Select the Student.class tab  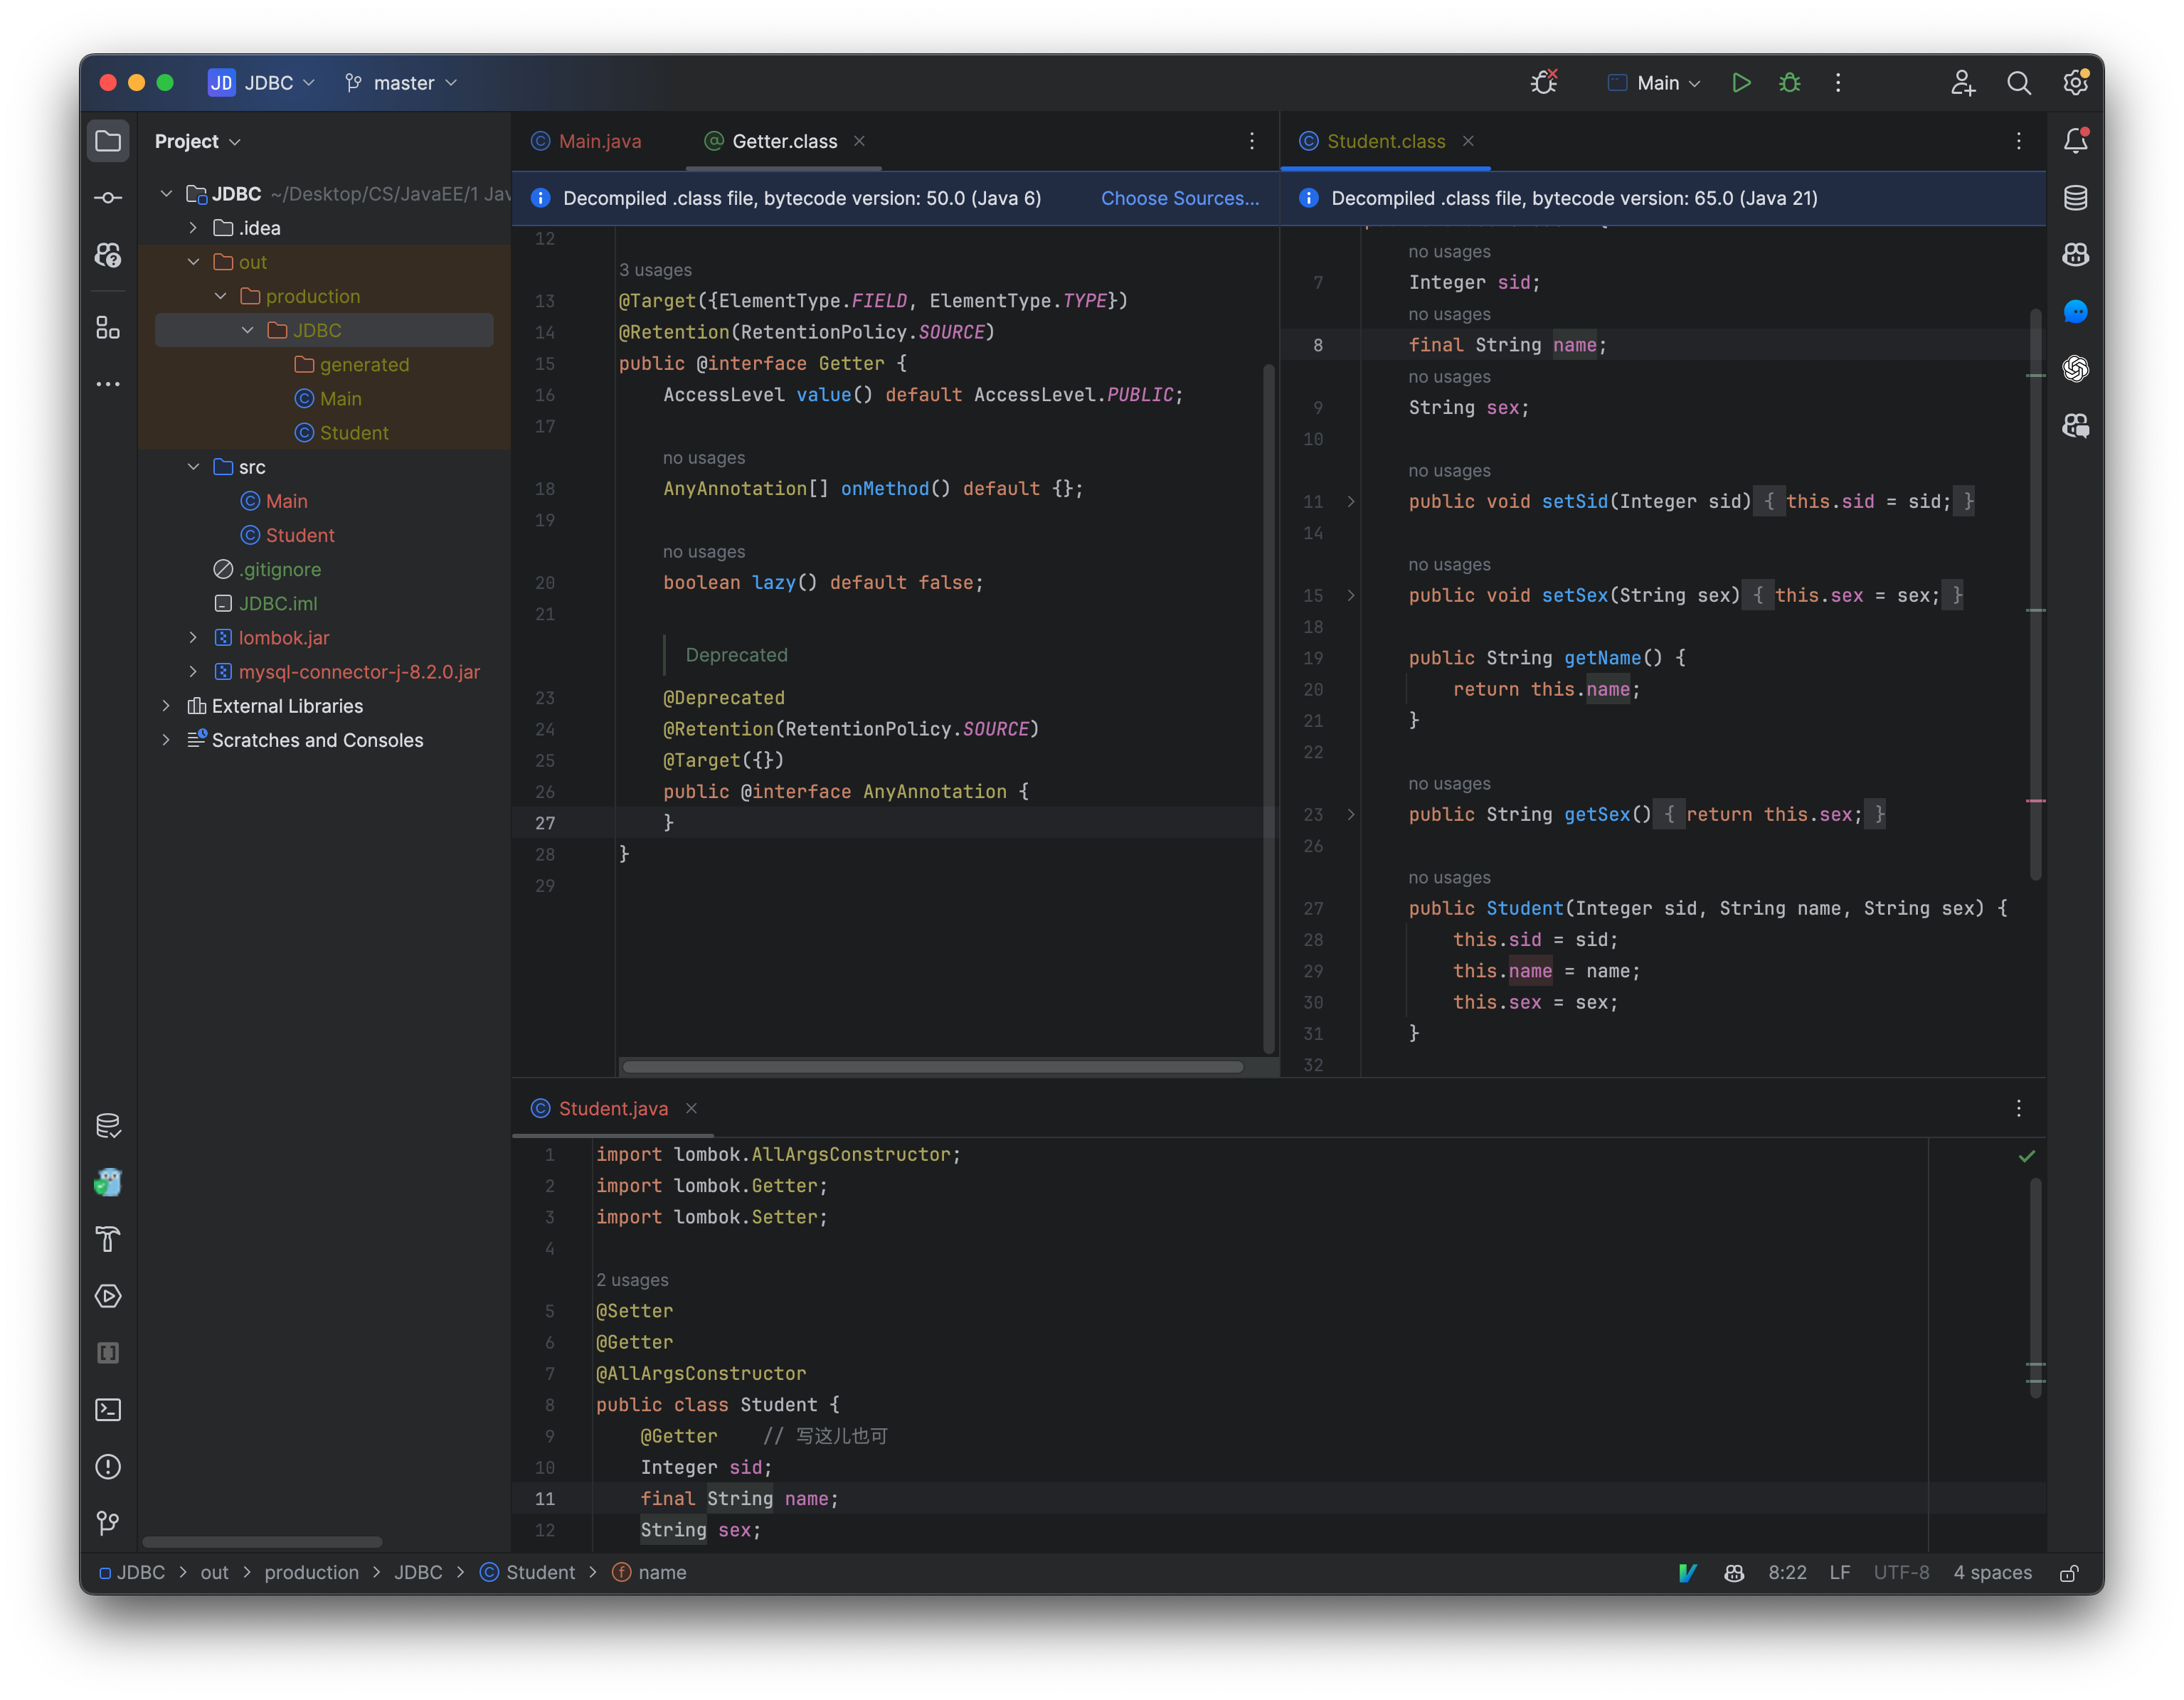(x=1384, y=141)
